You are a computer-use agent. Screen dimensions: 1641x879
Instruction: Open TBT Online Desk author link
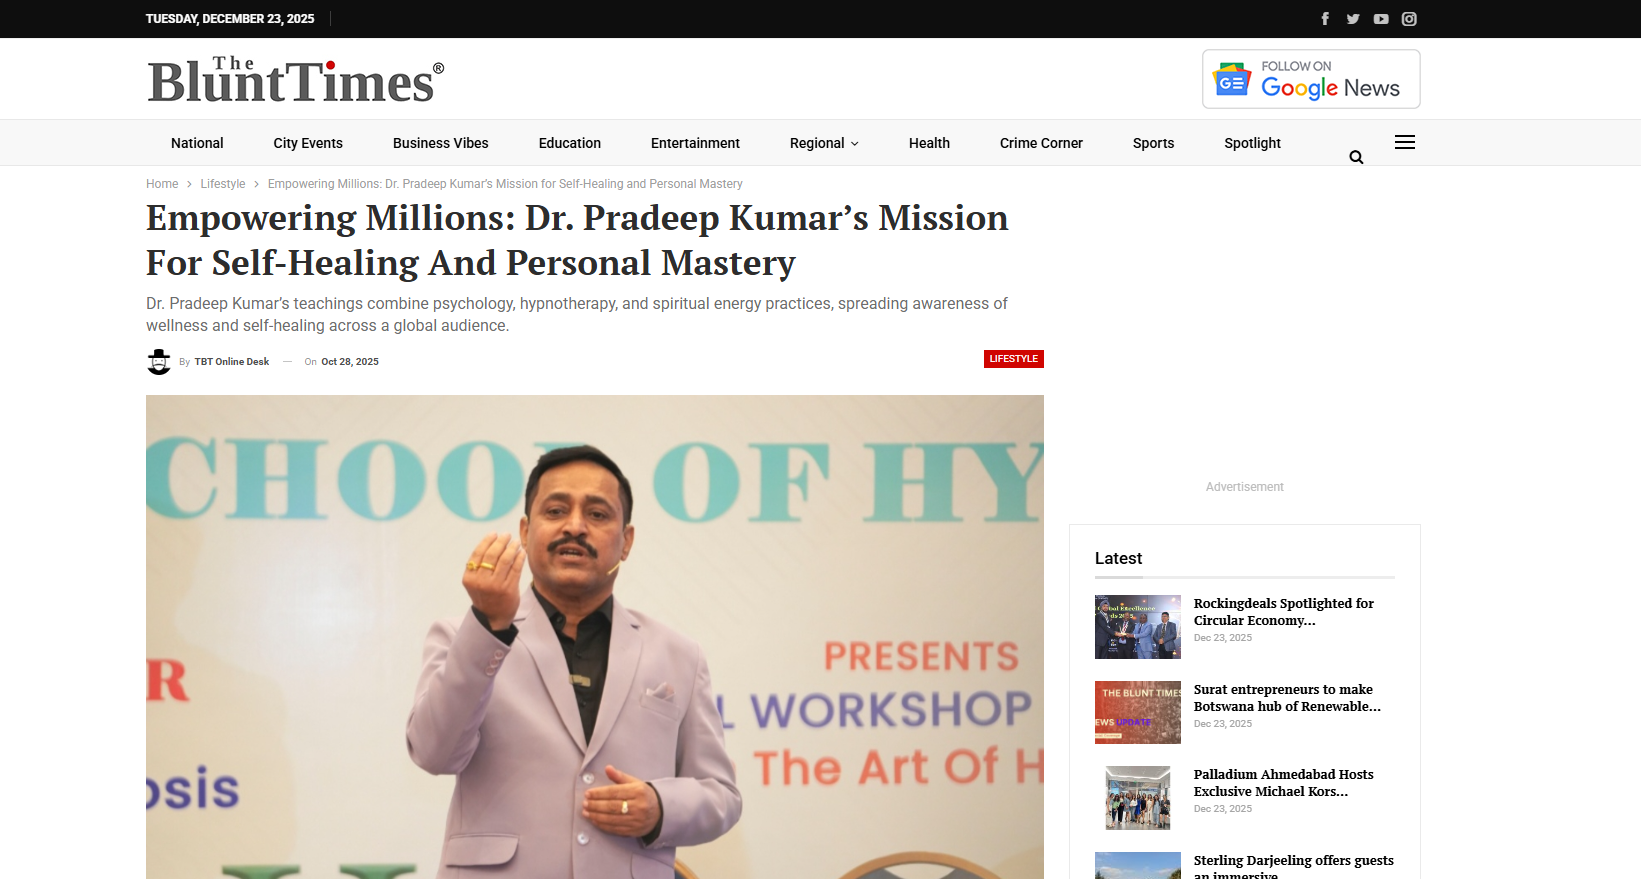[x=231, y=362]
